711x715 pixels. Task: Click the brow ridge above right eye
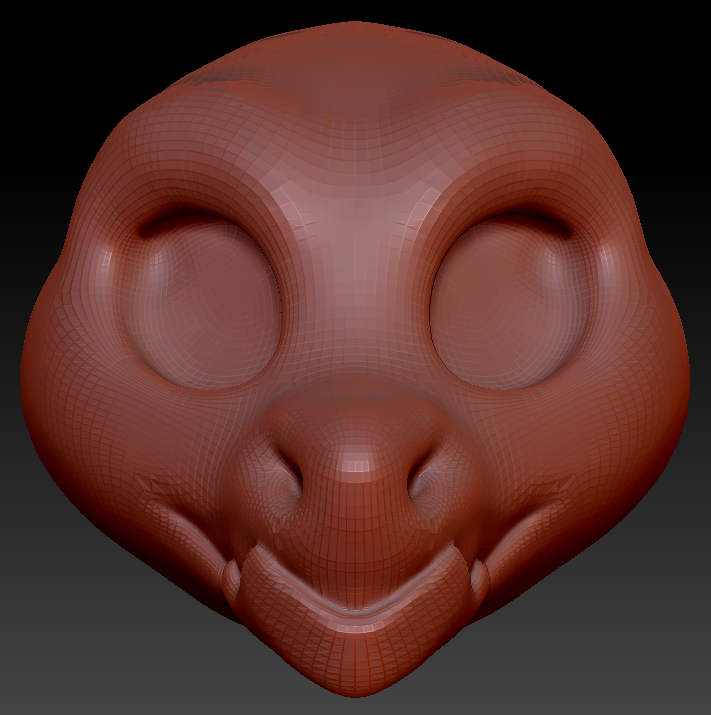(x=510, y=205)
